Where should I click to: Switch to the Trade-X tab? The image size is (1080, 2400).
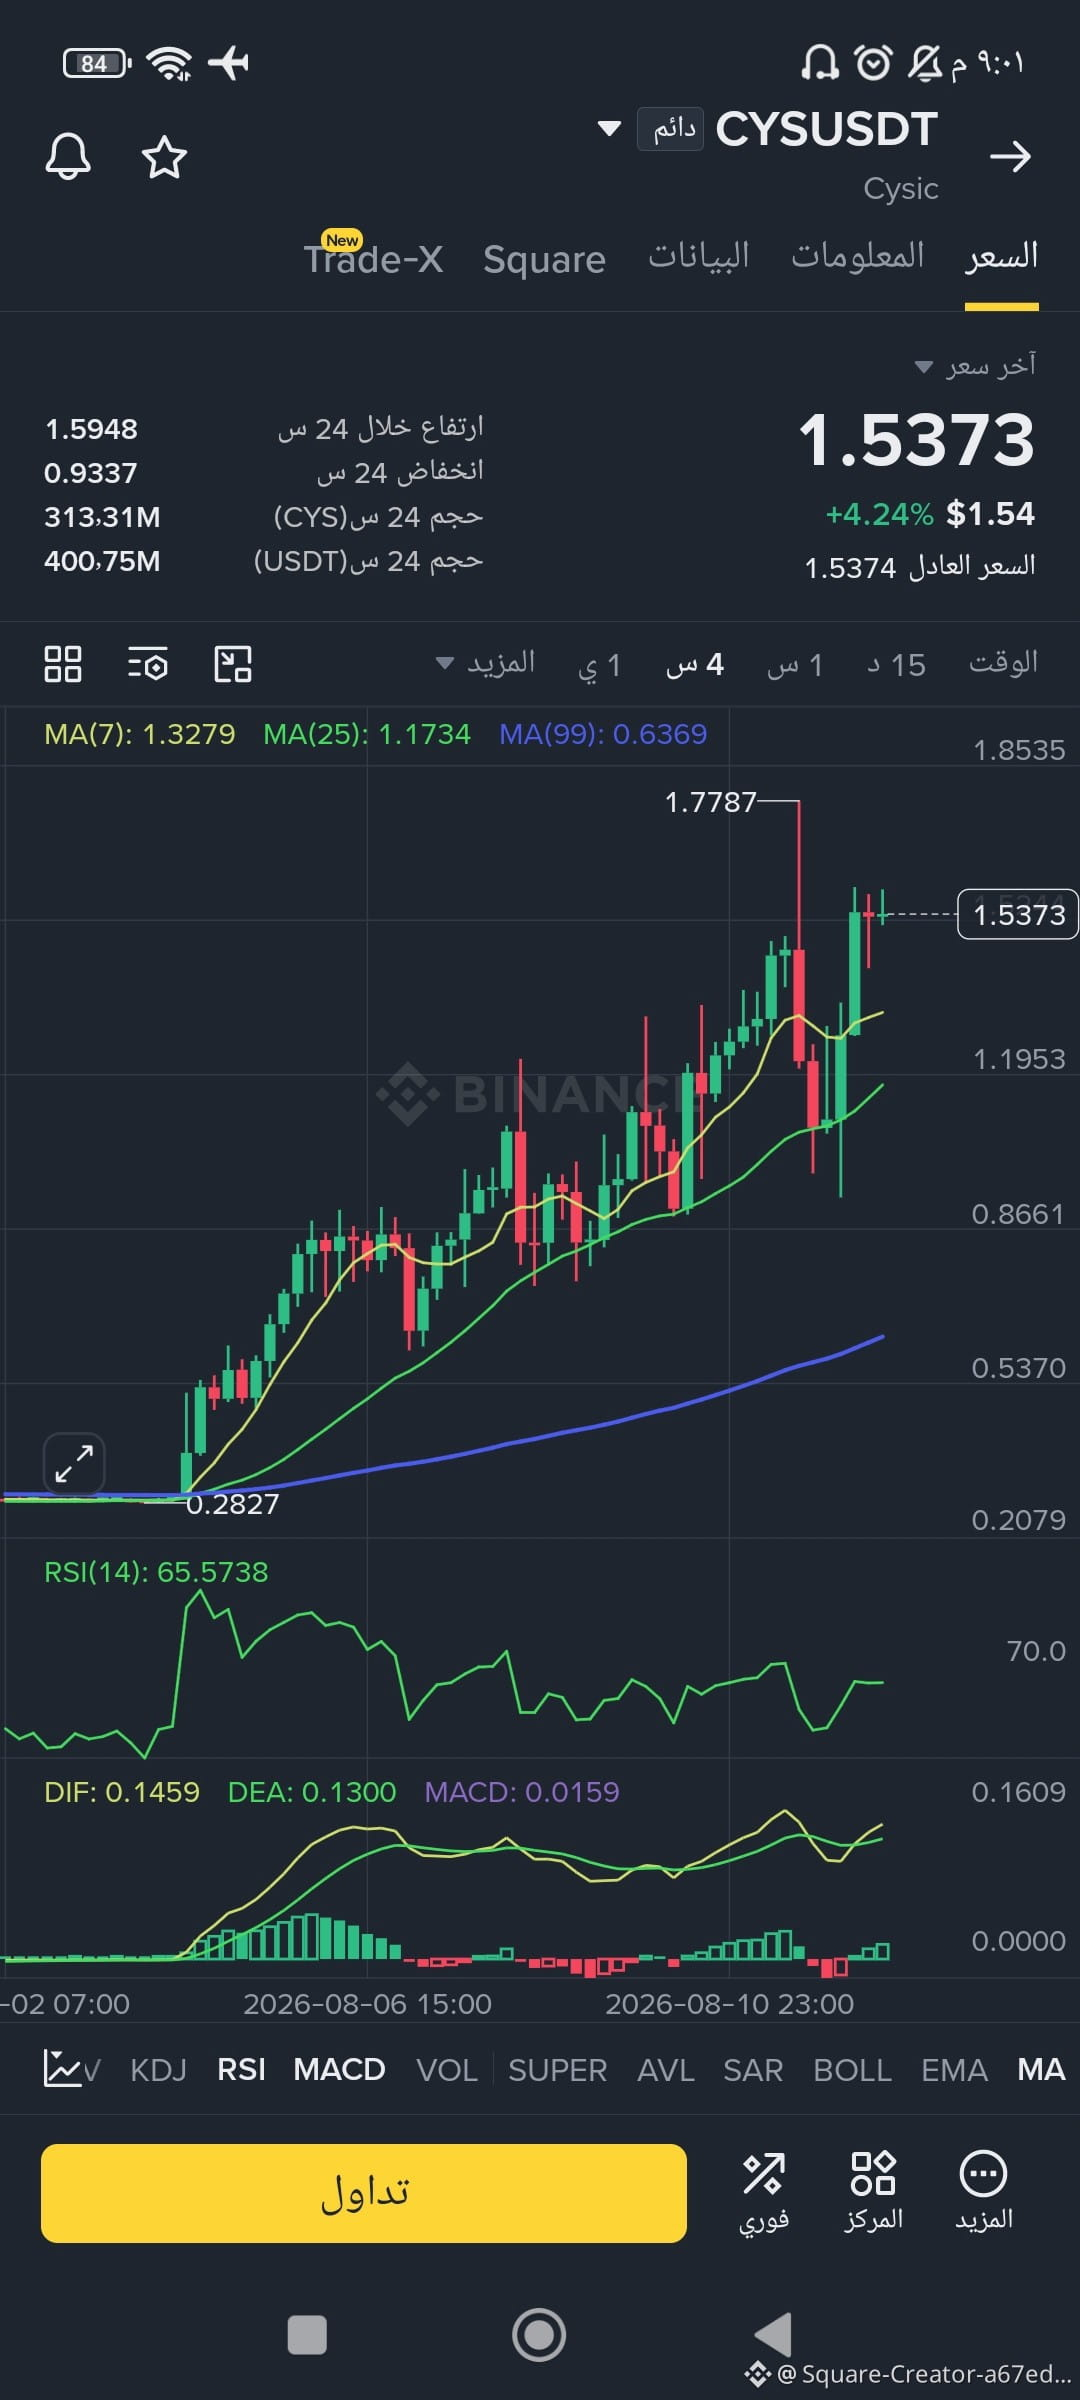pyautogui.click(x=373, y=258)
